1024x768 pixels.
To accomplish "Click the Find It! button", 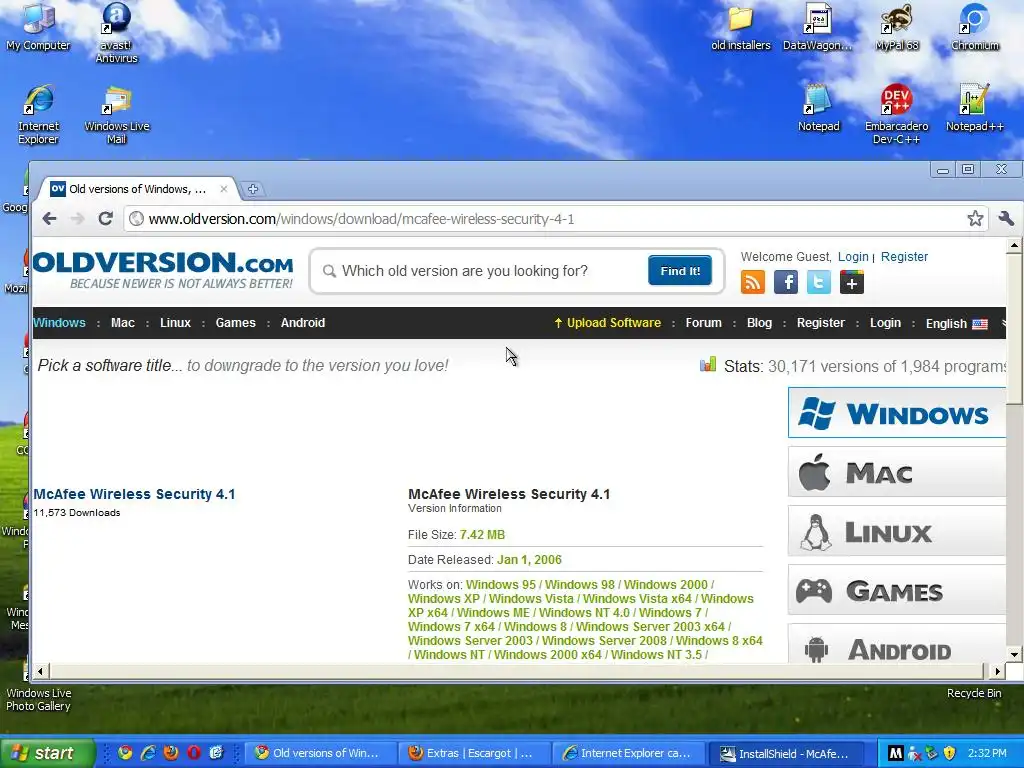I will [680, 270].
